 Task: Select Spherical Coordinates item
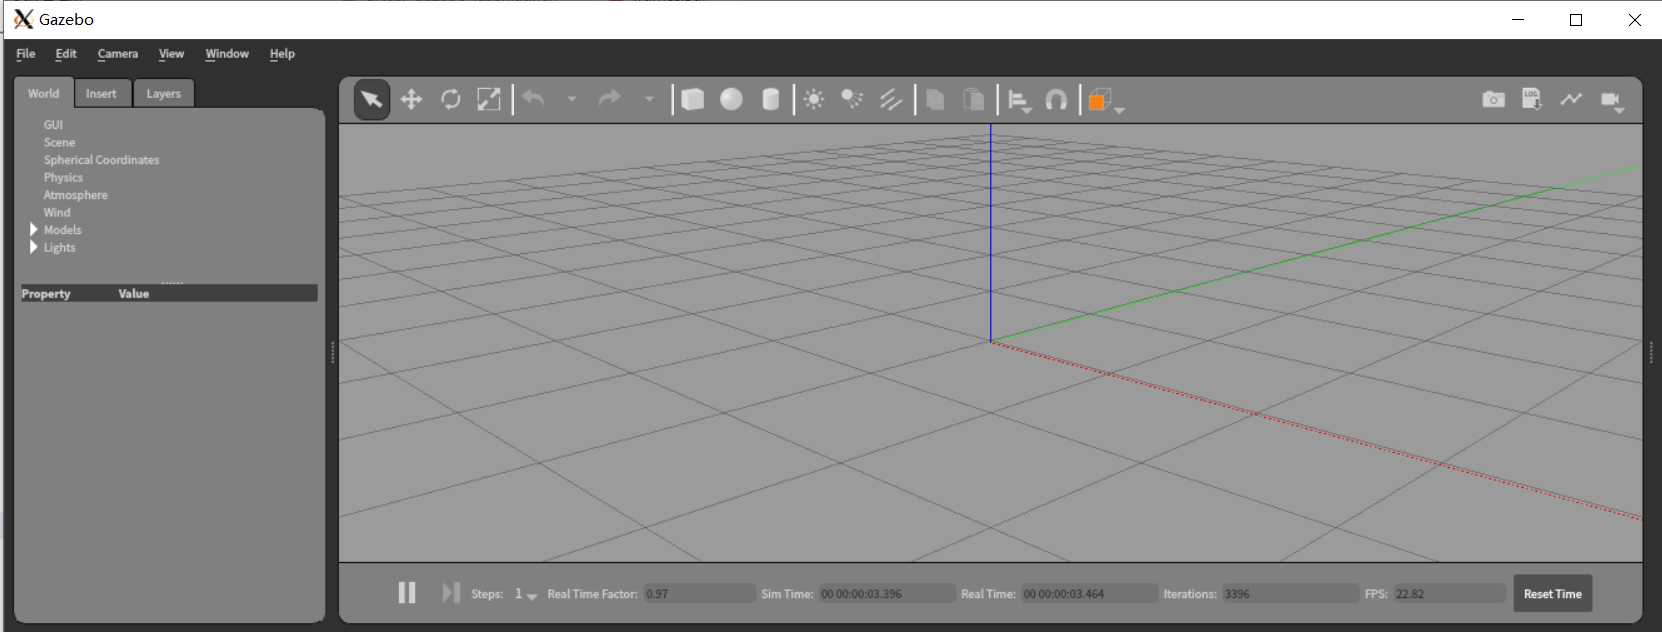coord(101,160)
